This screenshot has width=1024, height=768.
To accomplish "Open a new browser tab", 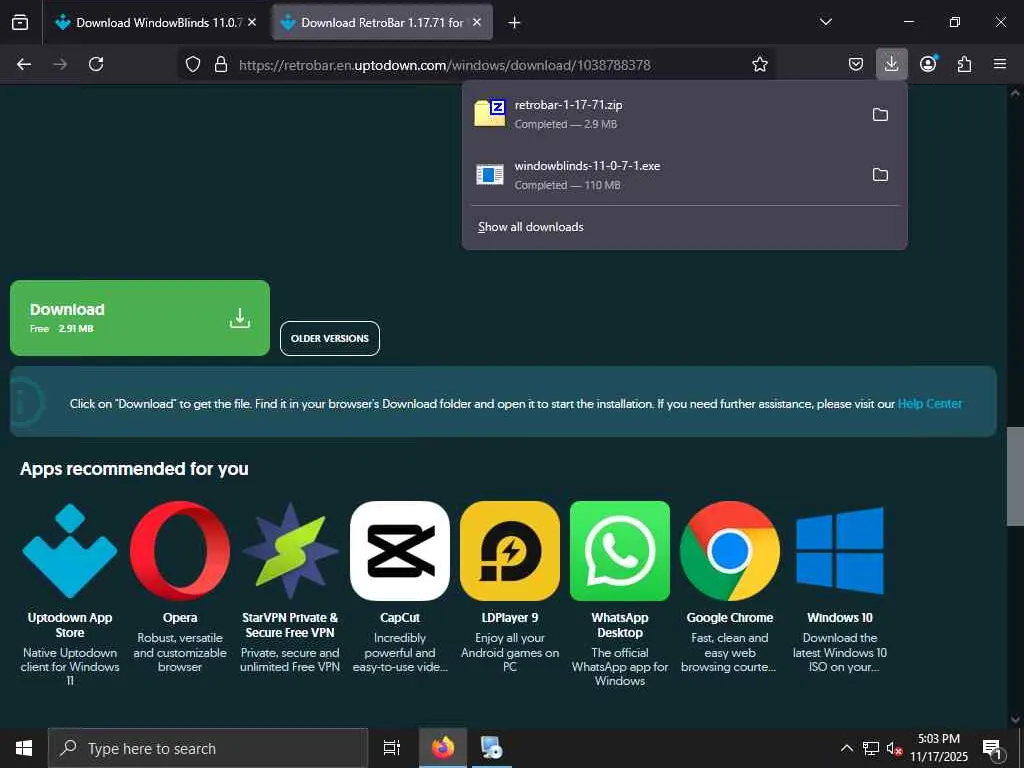I will [515, 23].
